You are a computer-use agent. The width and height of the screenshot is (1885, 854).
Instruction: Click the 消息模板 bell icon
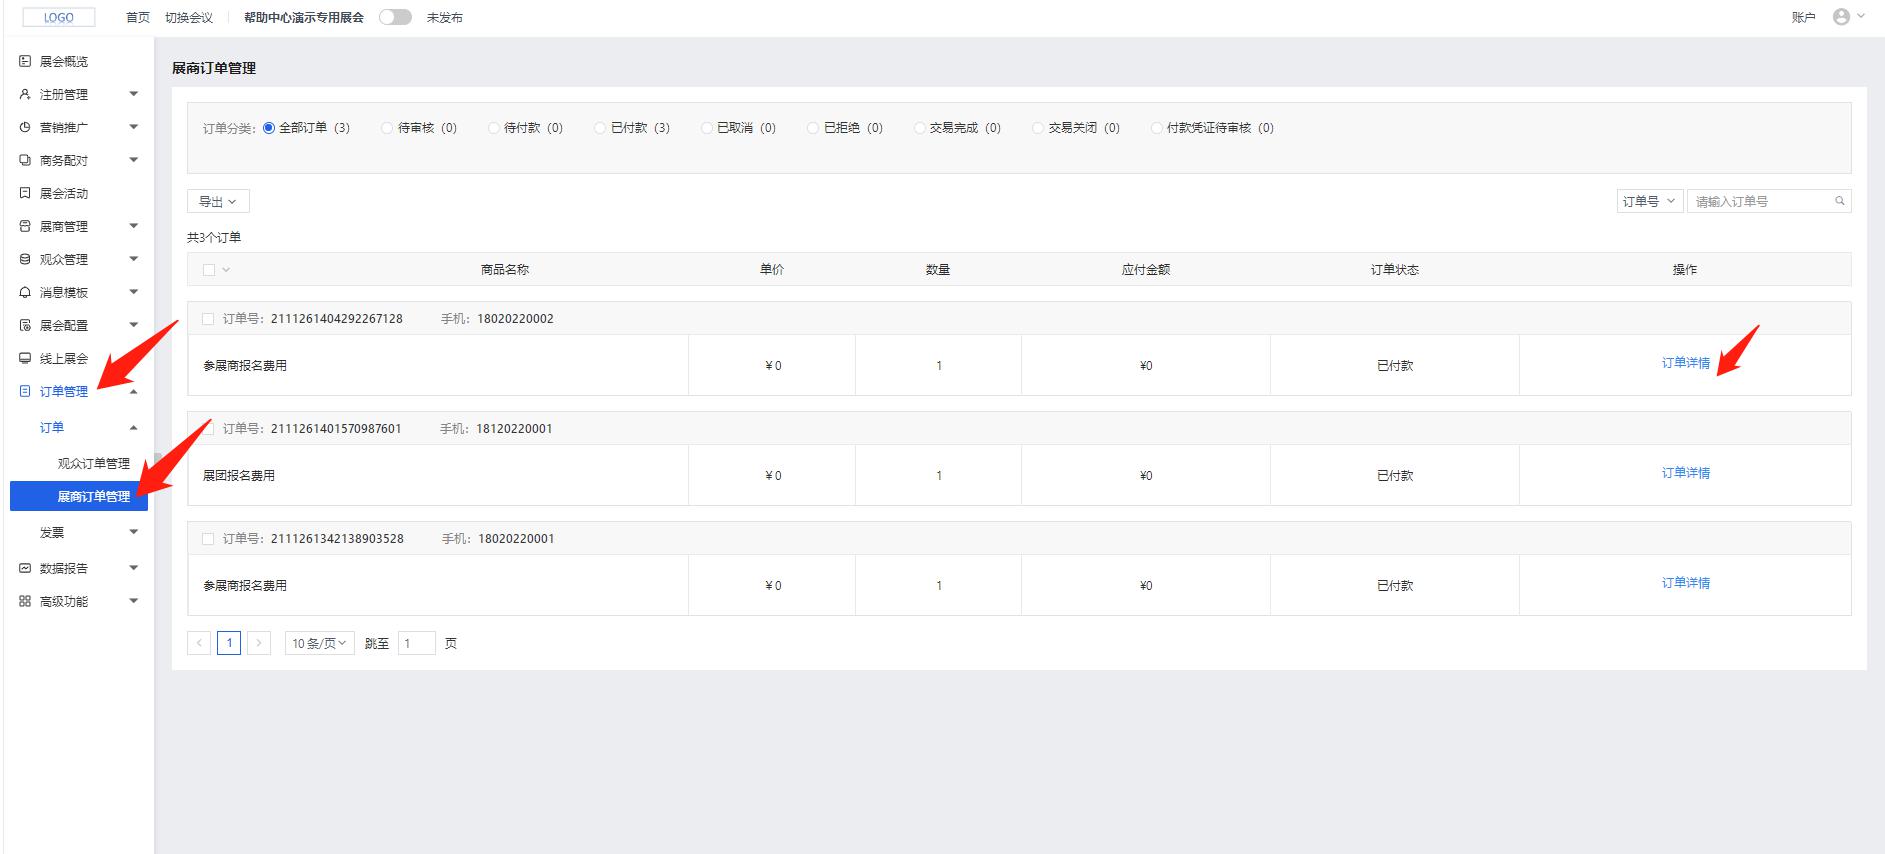[x=25, y=292]
